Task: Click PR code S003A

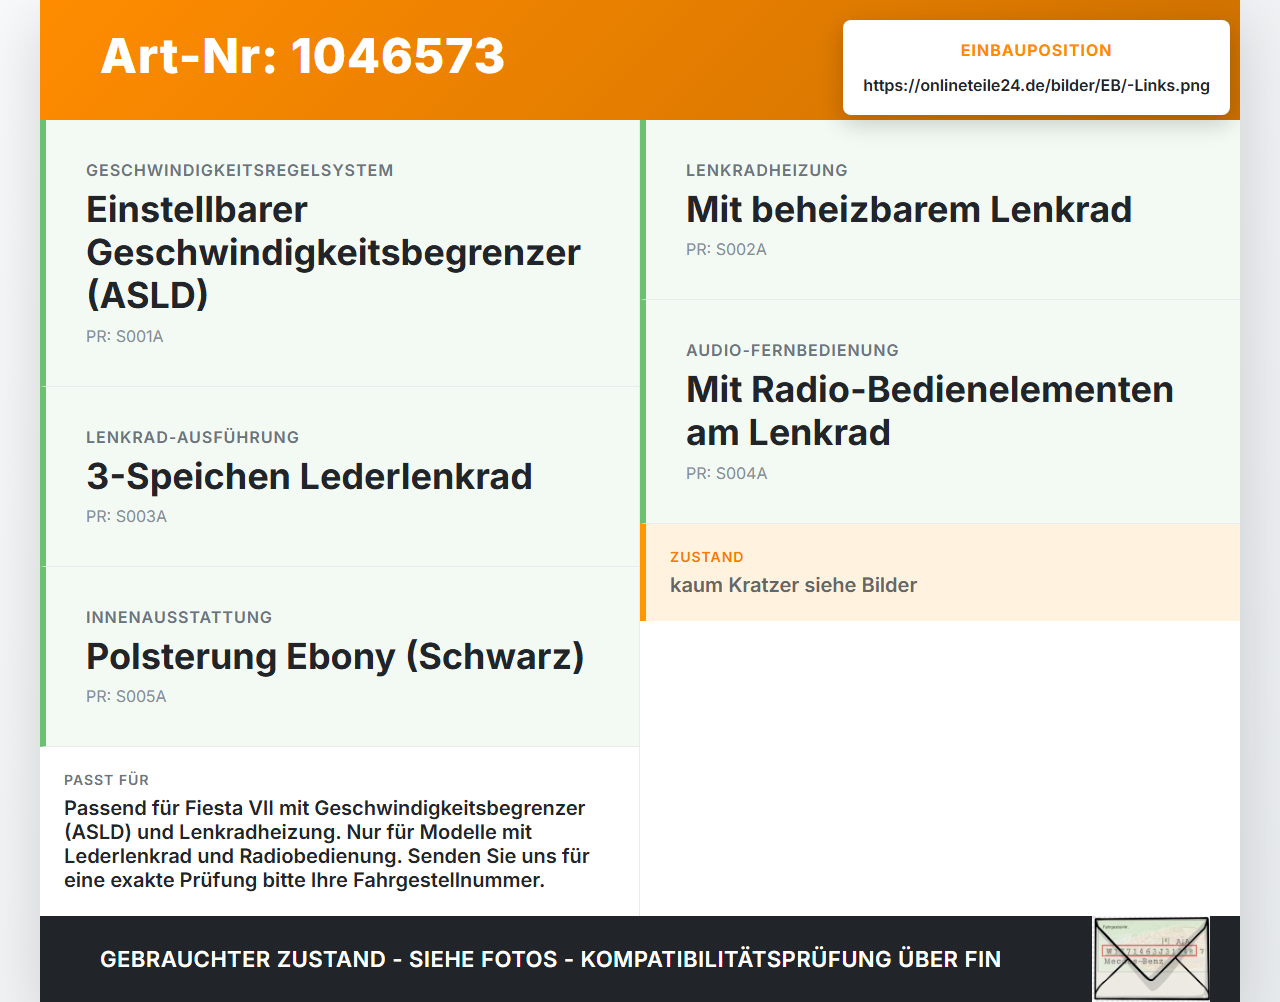Action: 127,517
